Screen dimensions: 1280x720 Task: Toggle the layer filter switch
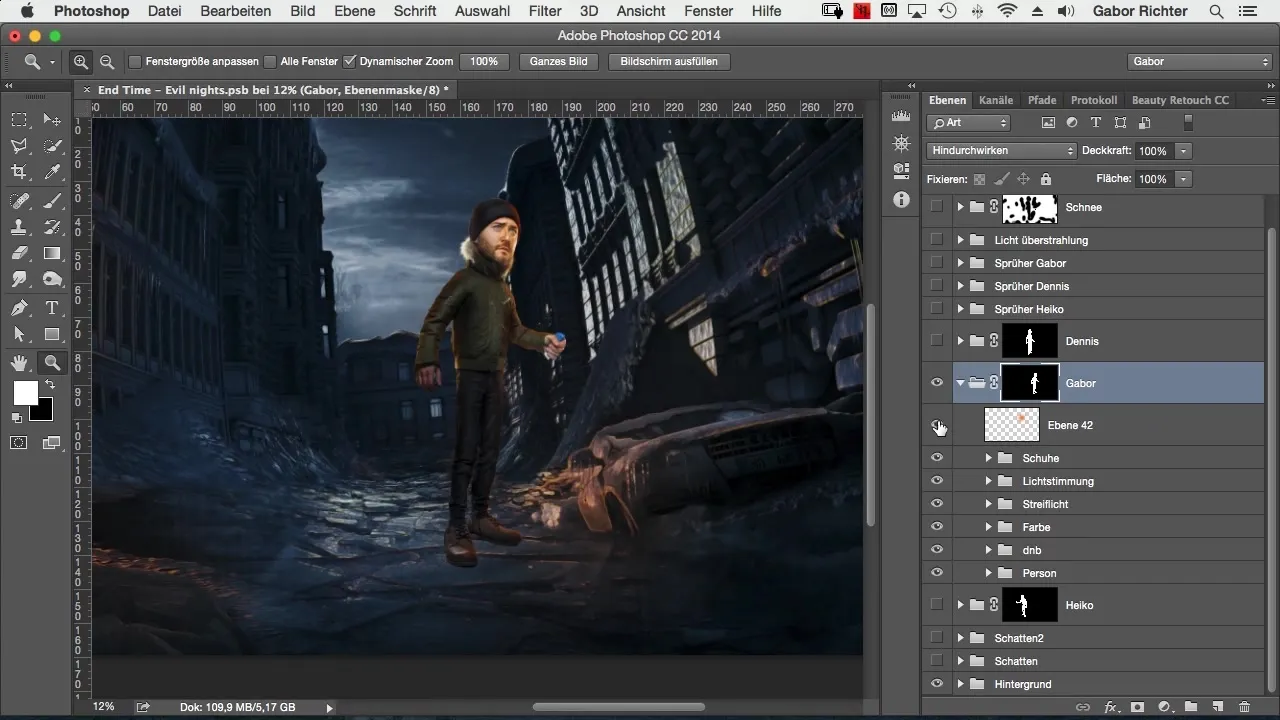[x=1188, y=123]
